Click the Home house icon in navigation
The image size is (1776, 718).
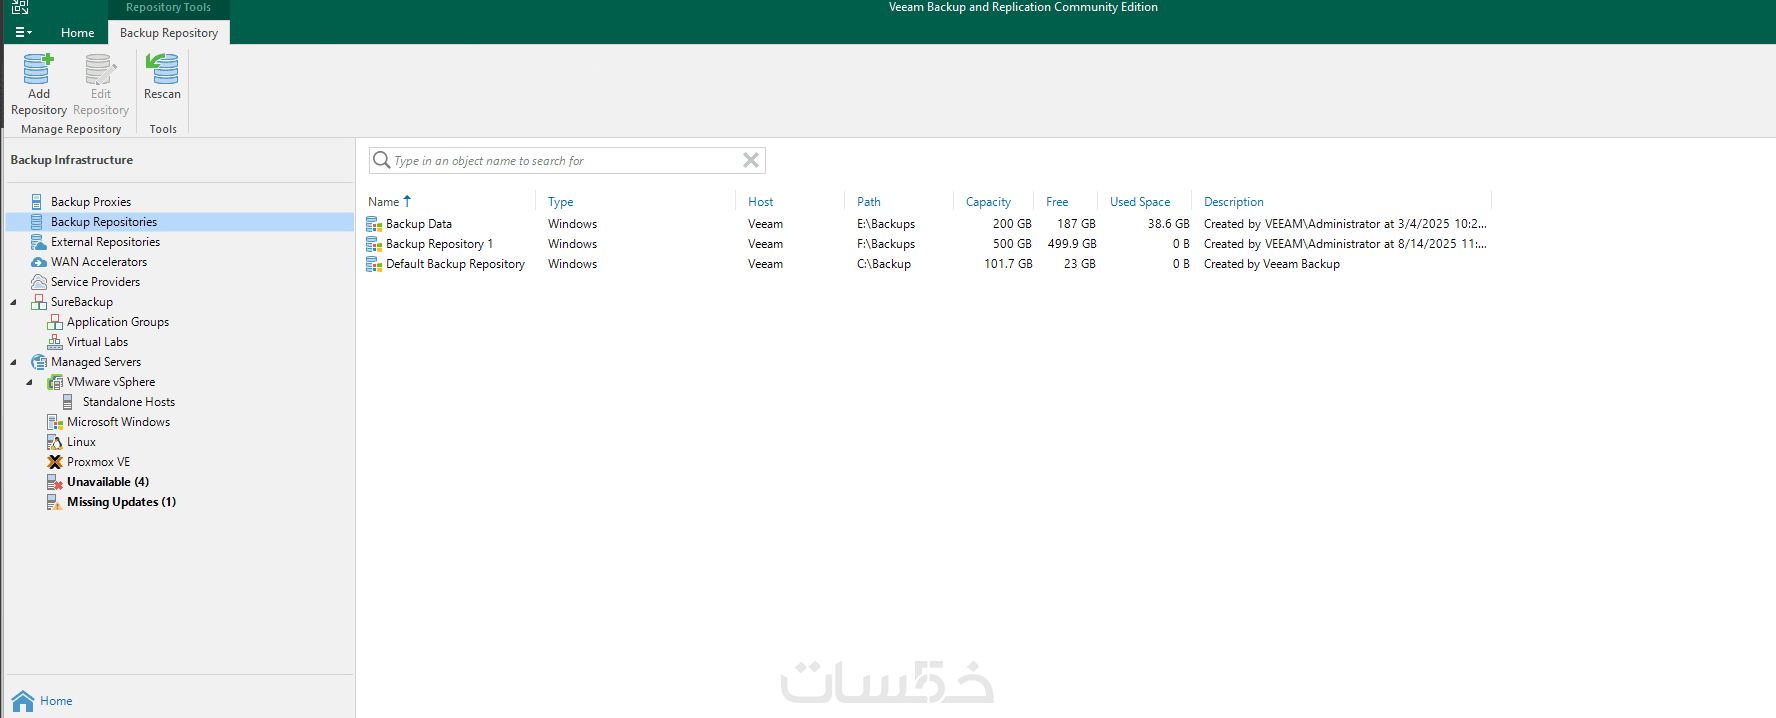pyautogui.click(x=23, y=701)
